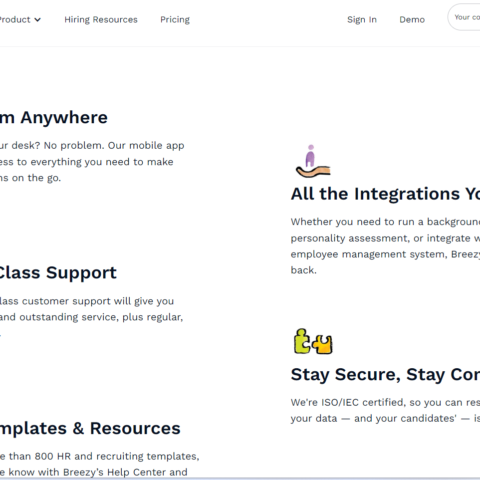Click the ISO/IEC certified paragraph
The image size is (480, 480).
385,410
